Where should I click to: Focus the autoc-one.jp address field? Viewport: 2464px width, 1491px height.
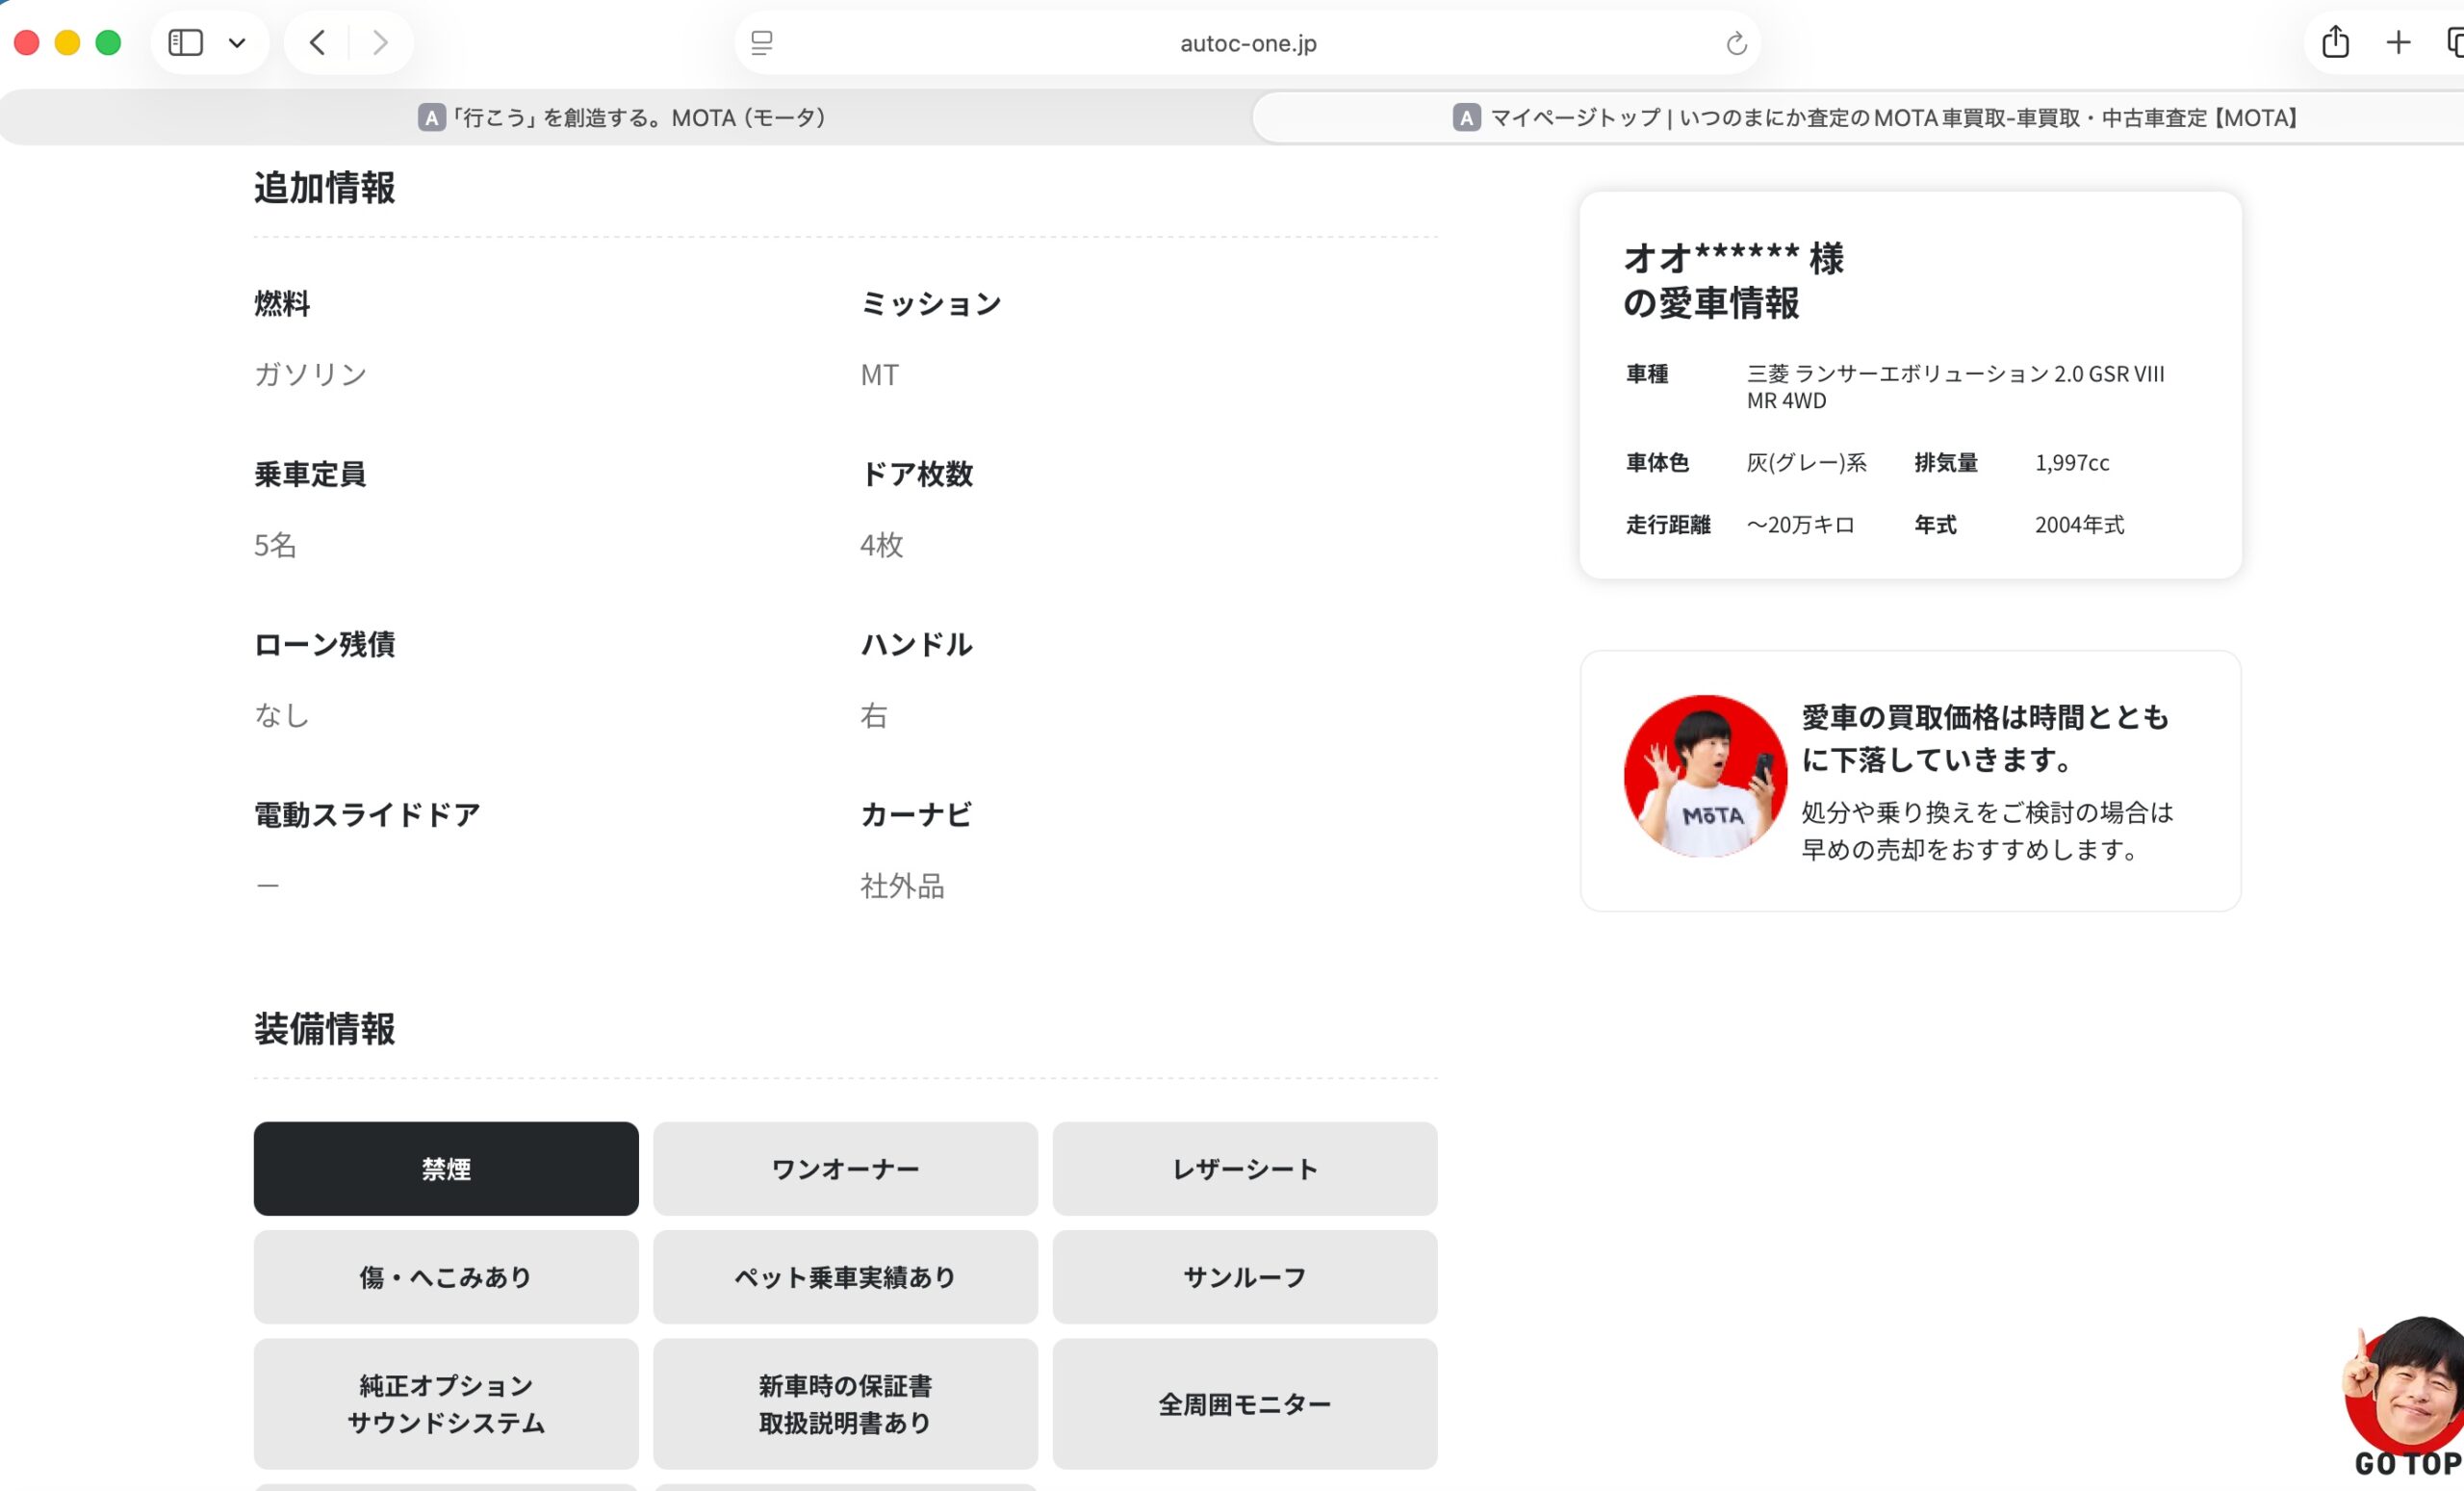1248,43
